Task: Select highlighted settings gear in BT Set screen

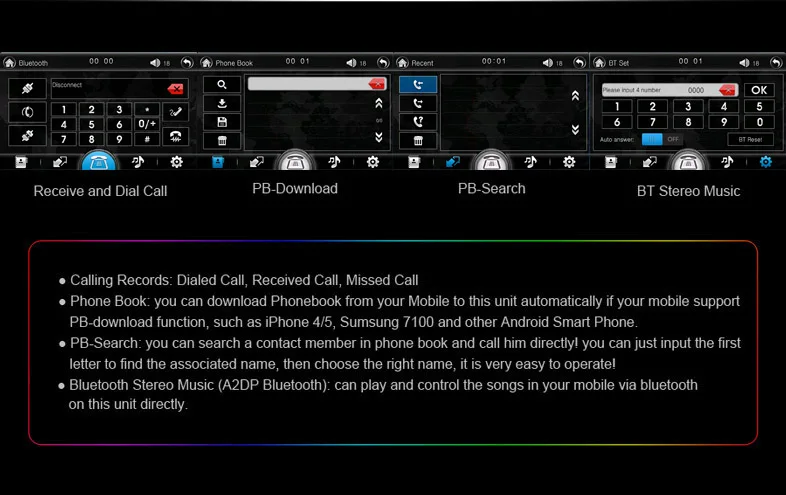Action: (765, 162)
